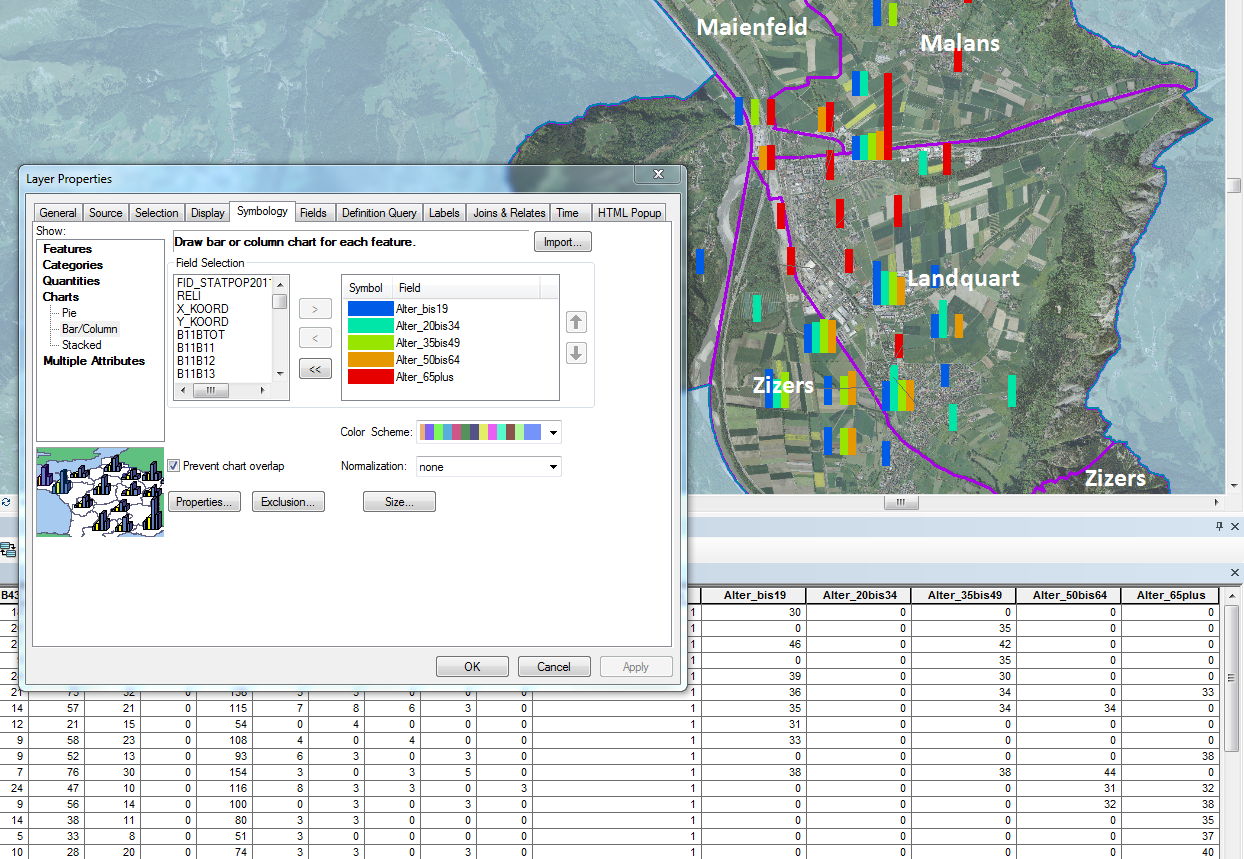Click the remove all fields double-arrow button
This screenshot has height=859, width=1244.
[315, 370]
